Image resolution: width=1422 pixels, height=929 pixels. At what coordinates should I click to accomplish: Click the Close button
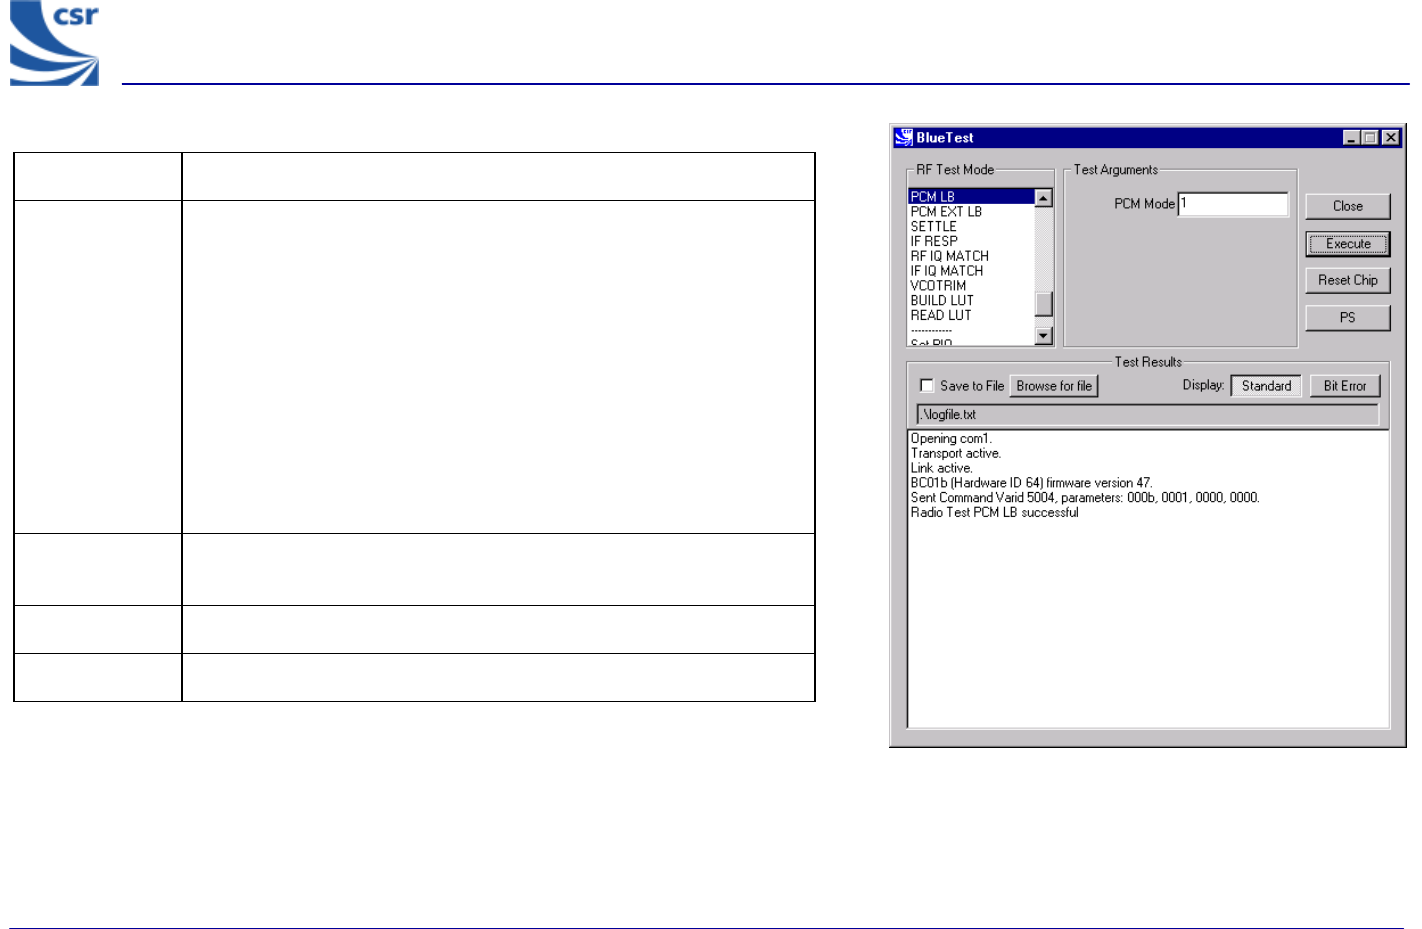pos(1347,206)
